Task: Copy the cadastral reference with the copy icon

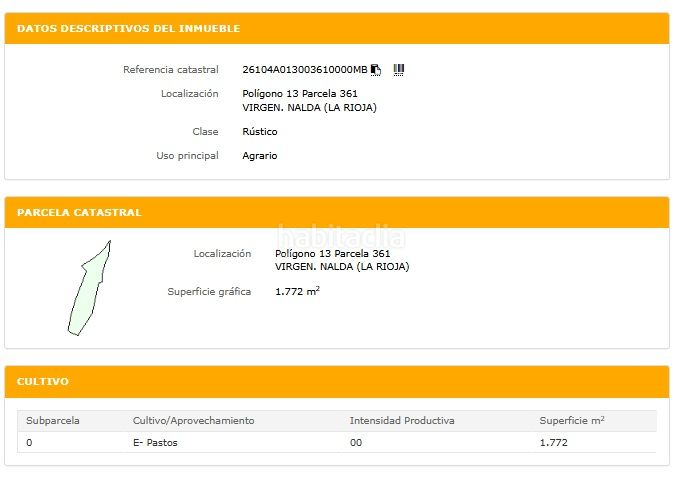Action: pyautogui.click(x=376, y=70)
